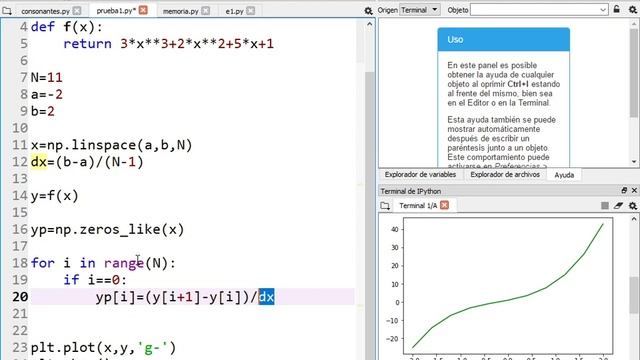Click 'x=np.linspace(a,b,N)' on line 11
Viewport: 640px width, 360px height.
[111, 145]
